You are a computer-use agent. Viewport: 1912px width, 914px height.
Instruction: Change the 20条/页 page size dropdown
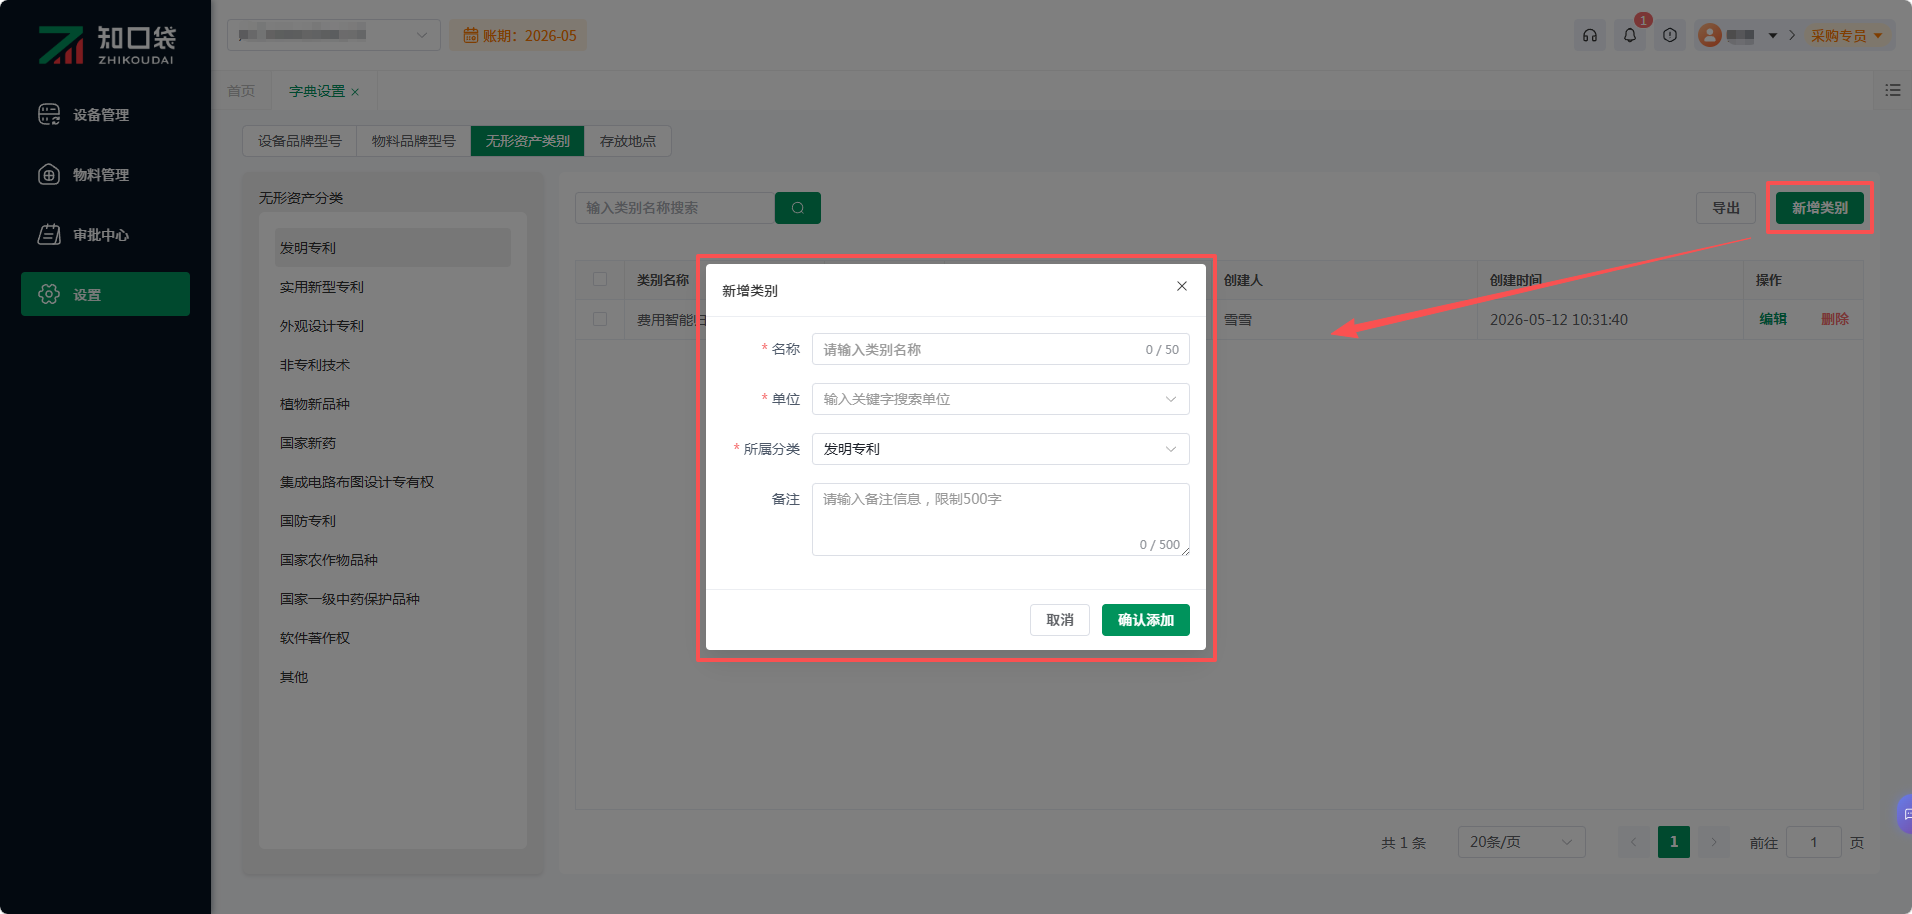pyautogui.click(x=1521, y=842)
